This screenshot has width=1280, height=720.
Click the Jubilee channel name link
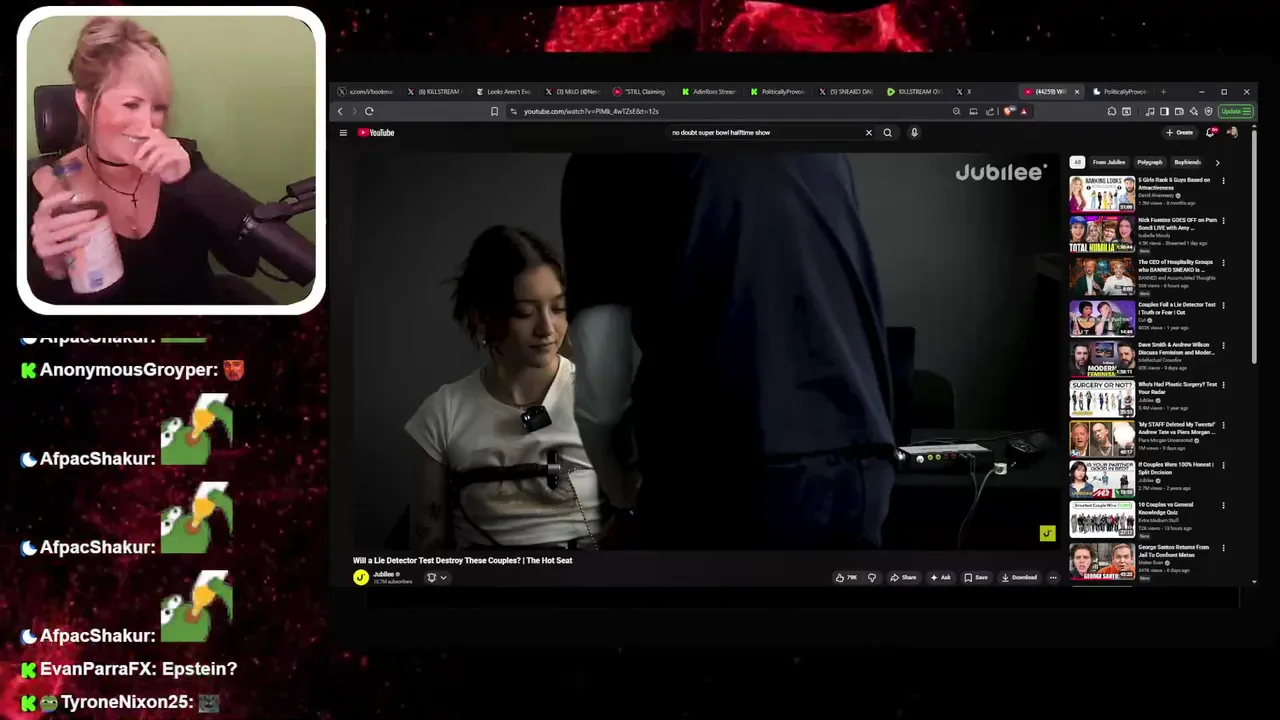pyautogui.click(x=383, y=574)
